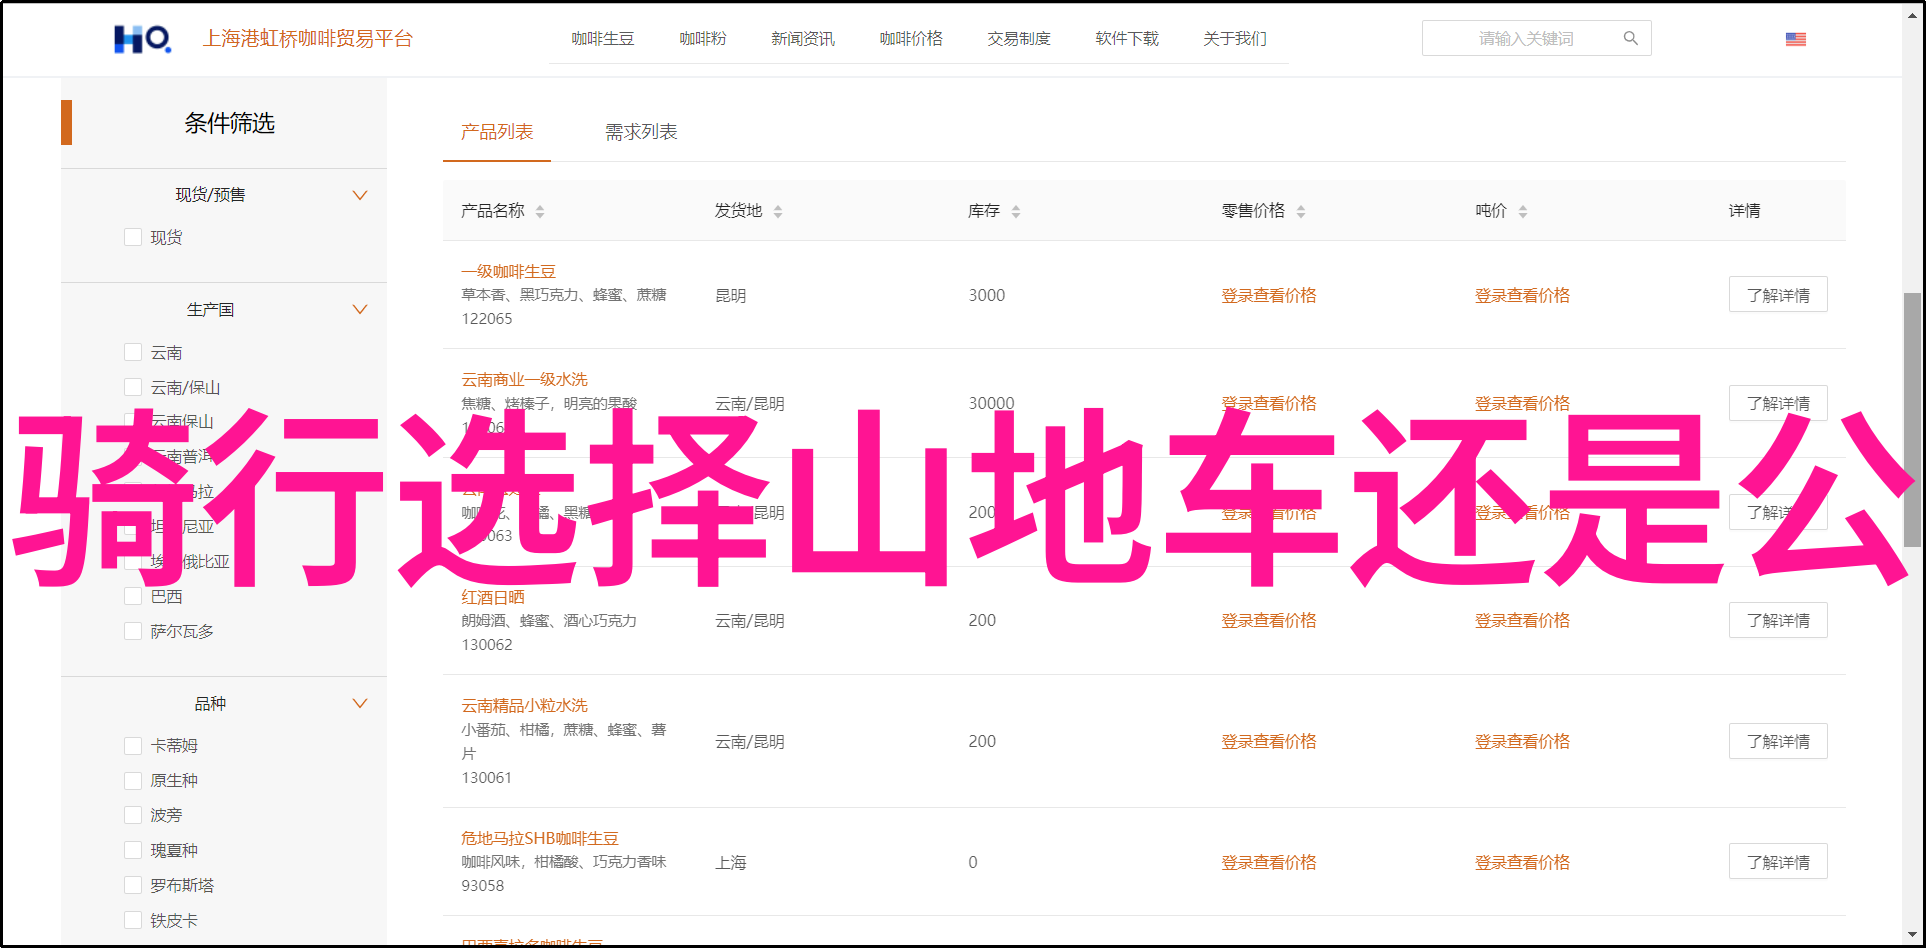The width and height of the screenshot is (1927, 950).
Task: Click product code 130062
Action: (486, 645)
